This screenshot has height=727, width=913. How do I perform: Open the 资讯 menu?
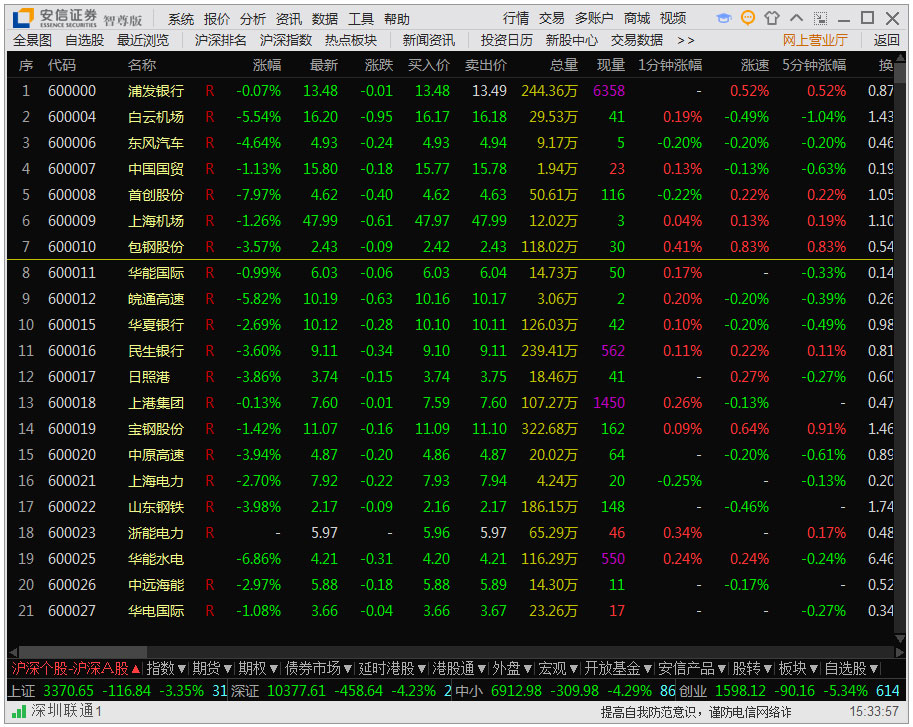pyautogui.click(x=289, y=19)
